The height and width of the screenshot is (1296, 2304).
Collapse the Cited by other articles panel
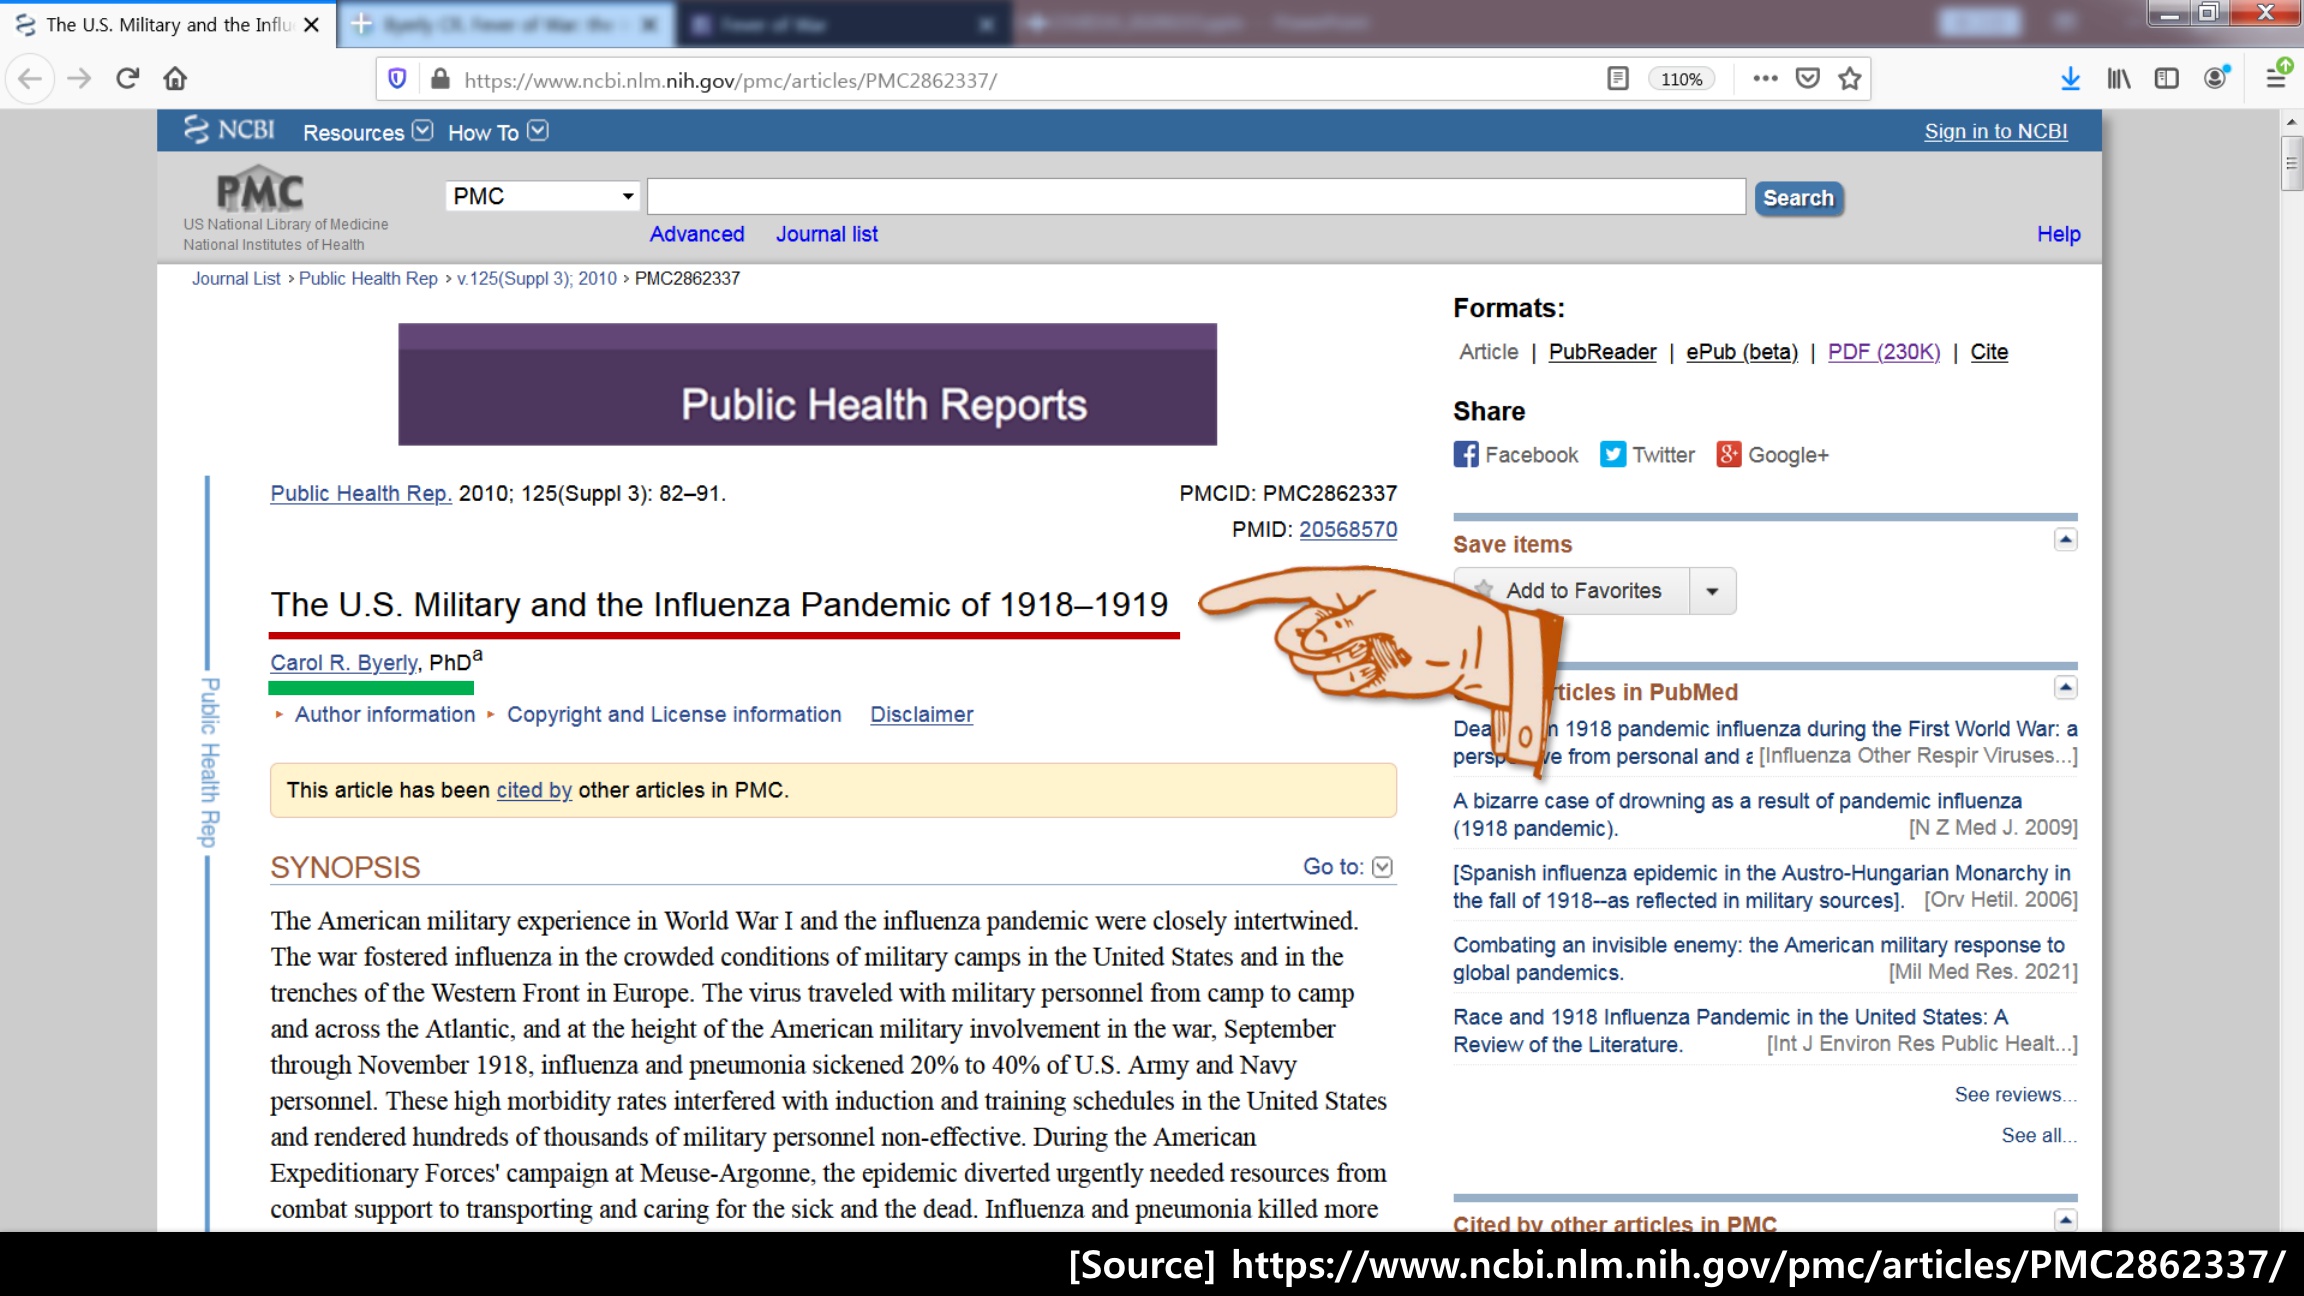pyautogui.click(x=2065, y=1220)
